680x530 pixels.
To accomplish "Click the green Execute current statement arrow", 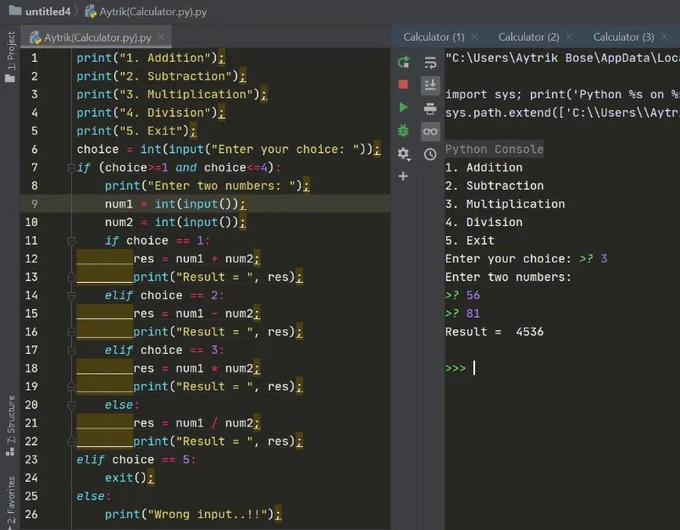I will [403, 107].
